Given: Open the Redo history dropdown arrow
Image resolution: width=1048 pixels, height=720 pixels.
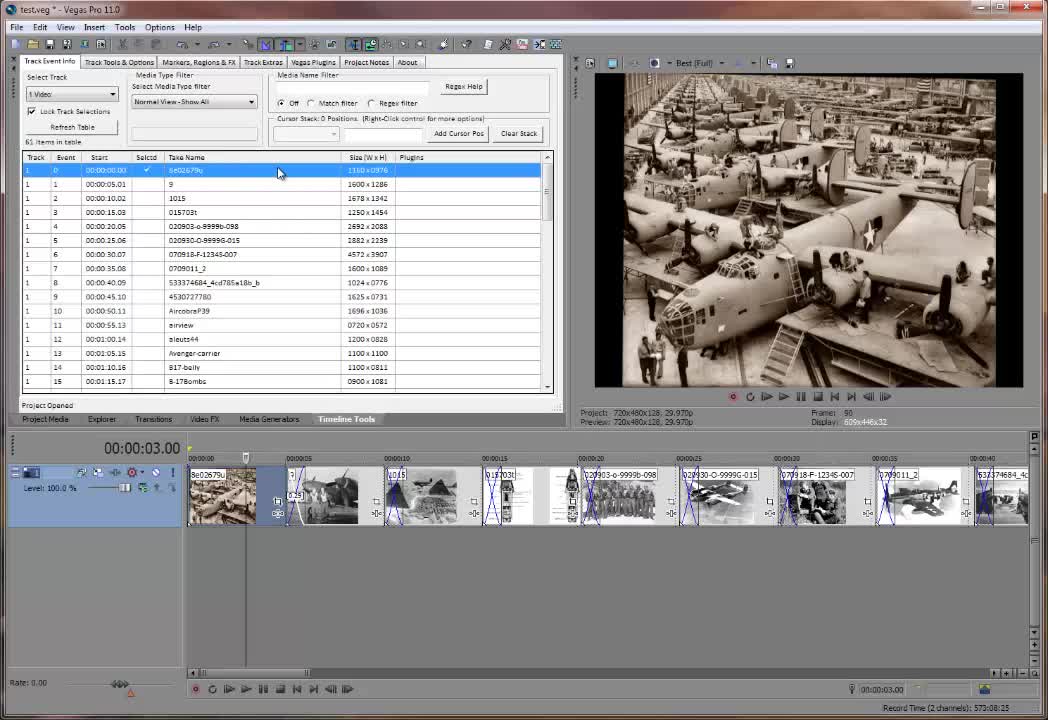Looking at the screenshot, I should [x=229, y=44].
